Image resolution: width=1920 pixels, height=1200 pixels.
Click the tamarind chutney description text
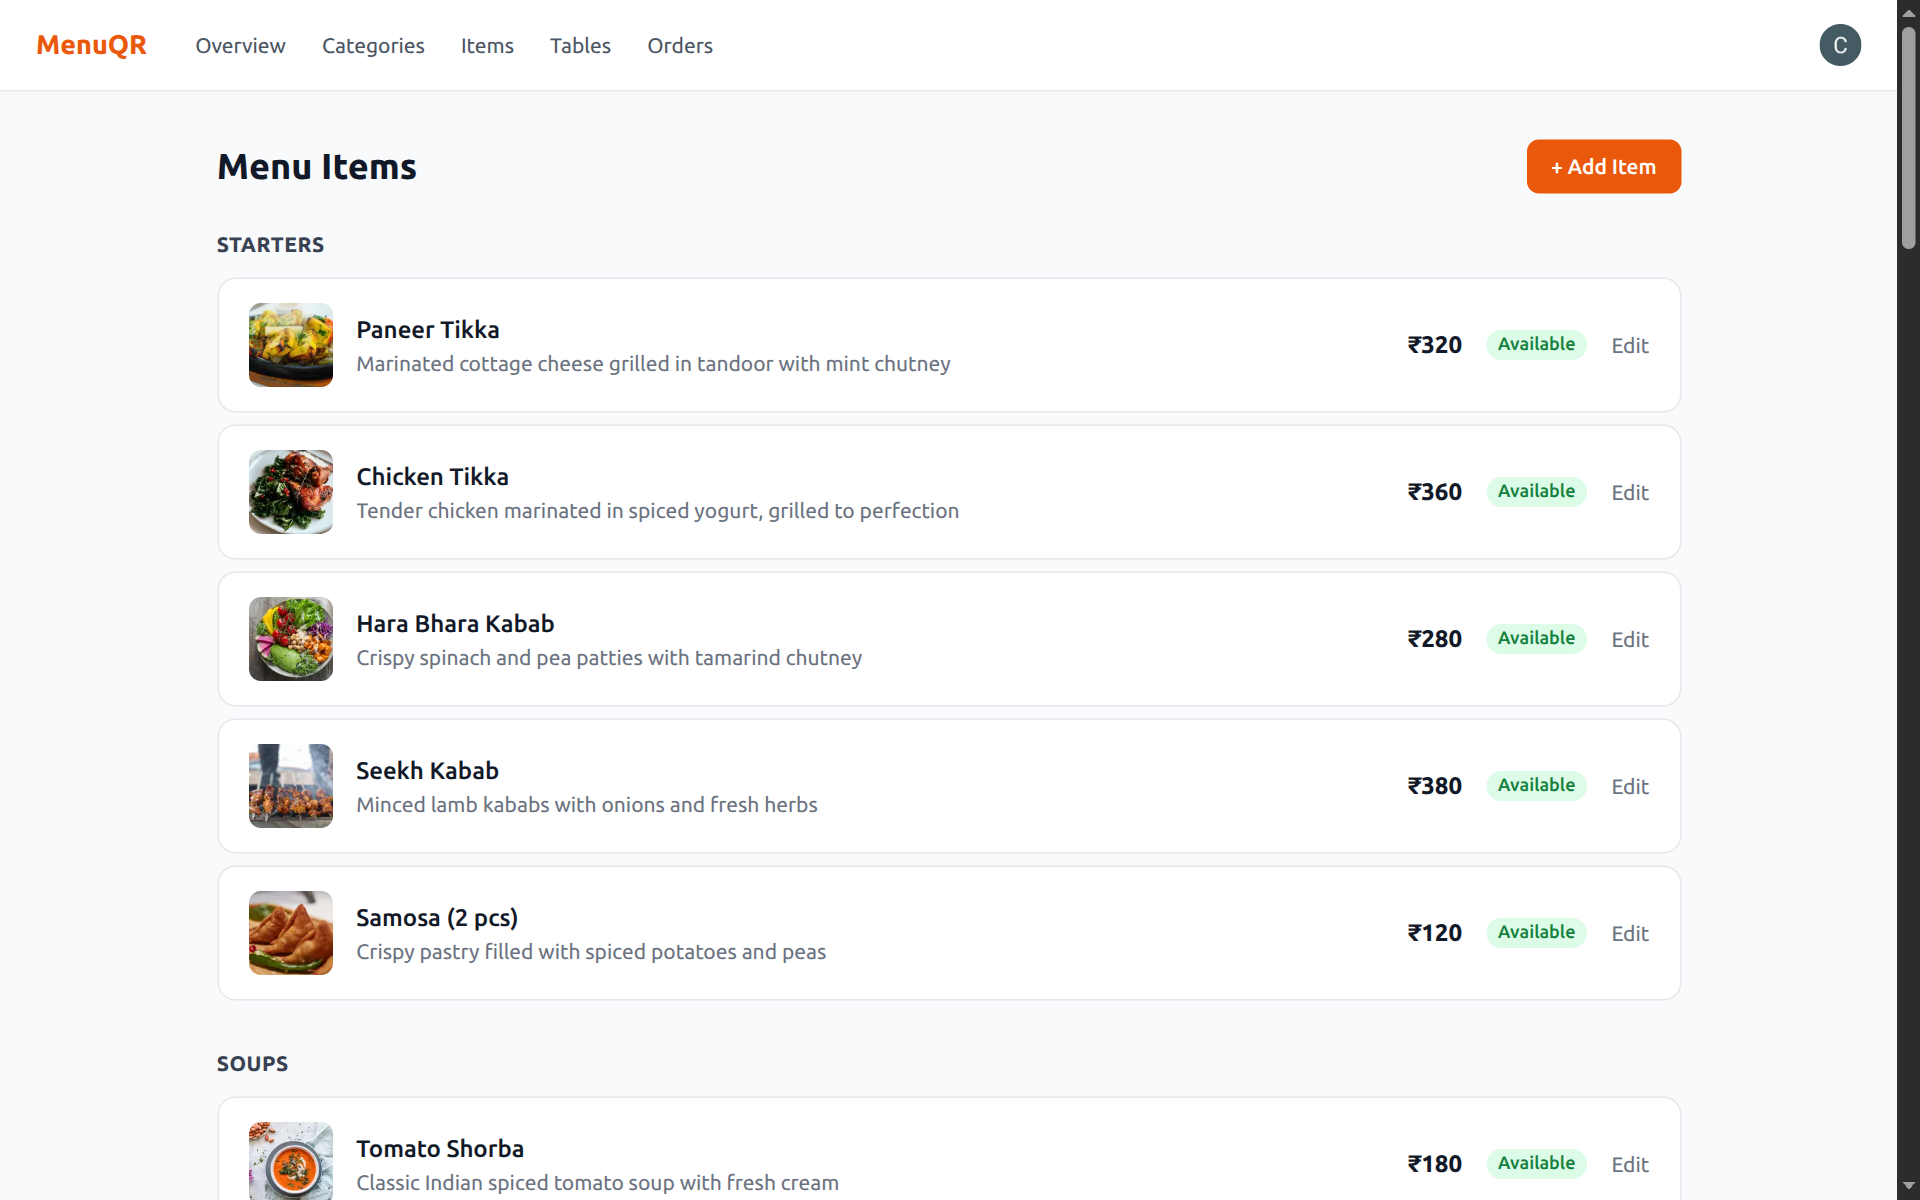coord(609,658)
